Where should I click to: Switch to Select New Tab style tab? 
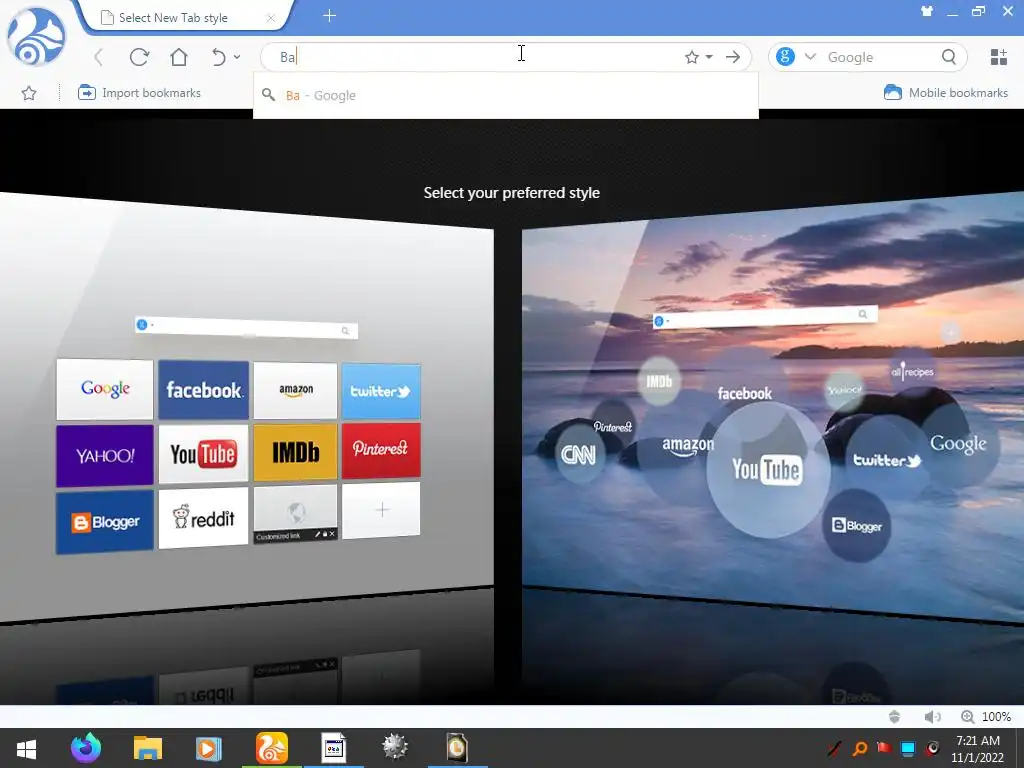(183, 18)
